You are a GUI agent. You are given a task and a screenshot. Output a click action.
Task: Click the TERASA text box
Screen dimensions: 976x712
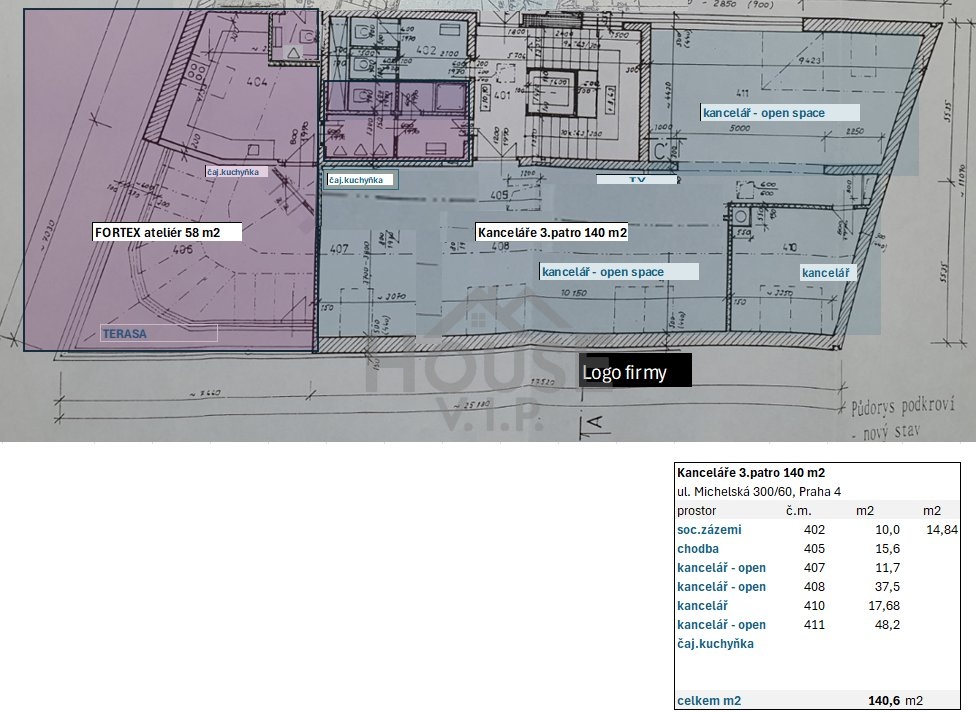point(159,335)
